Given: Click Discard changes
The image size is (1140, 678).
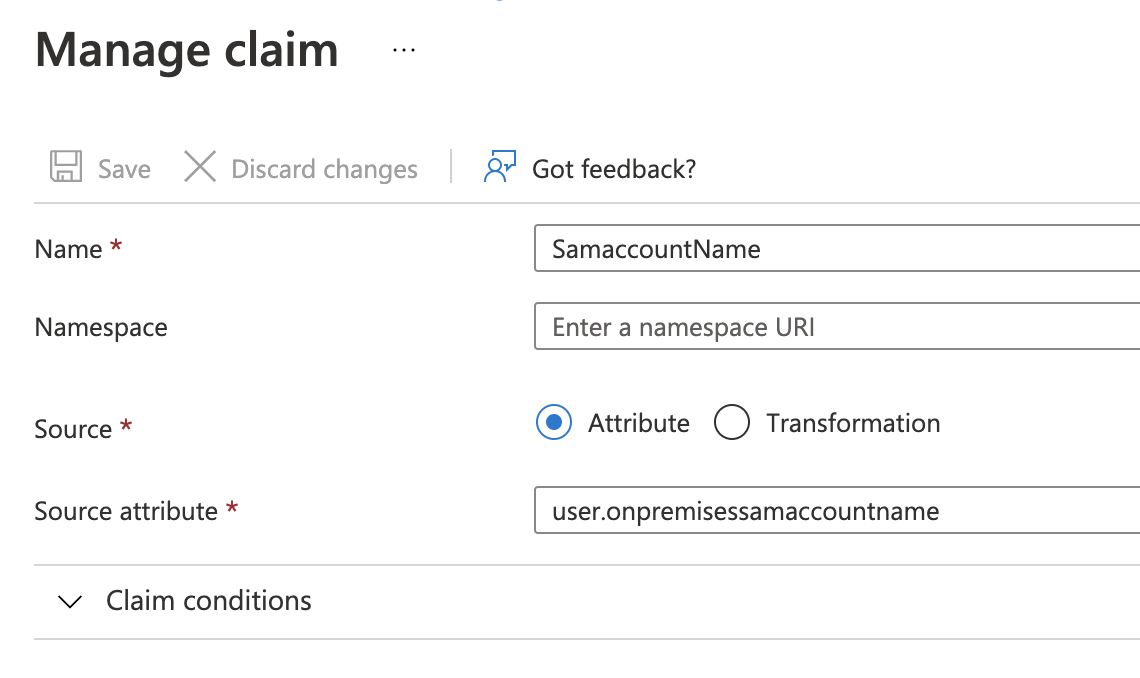Looking at the screenshot, I should point(324,168).
